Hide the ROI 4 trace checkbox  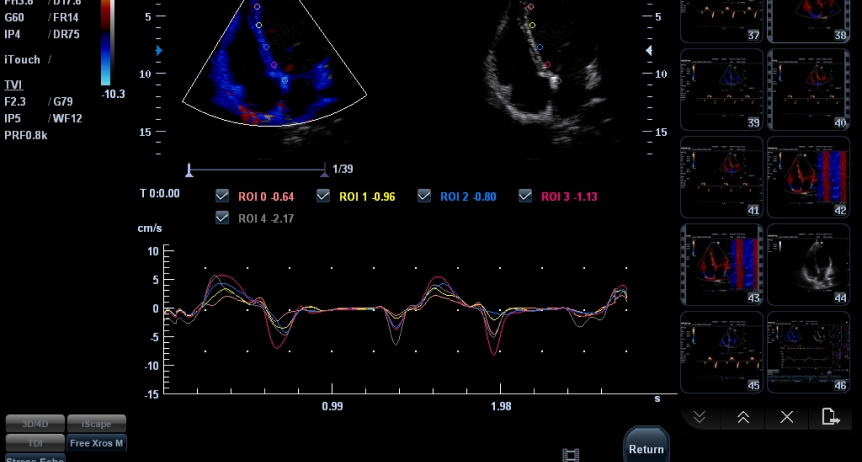(x=223, y=217)
